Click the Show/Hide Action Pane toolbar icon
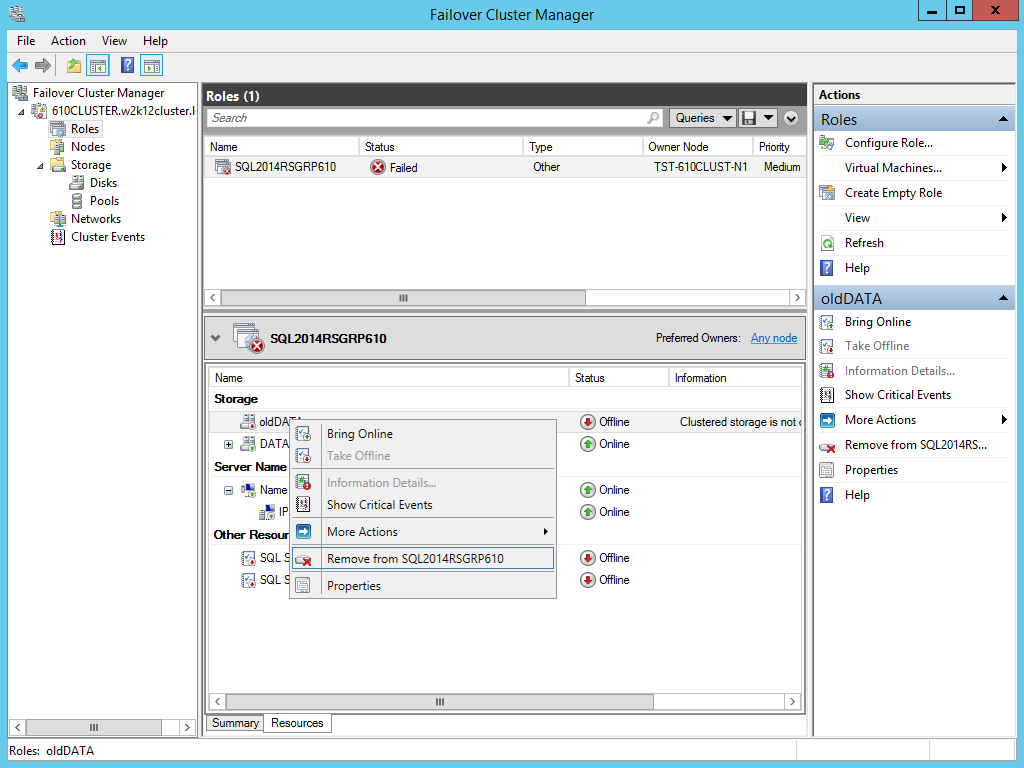This screenshot has height=768, width=1024. [150, 63]
